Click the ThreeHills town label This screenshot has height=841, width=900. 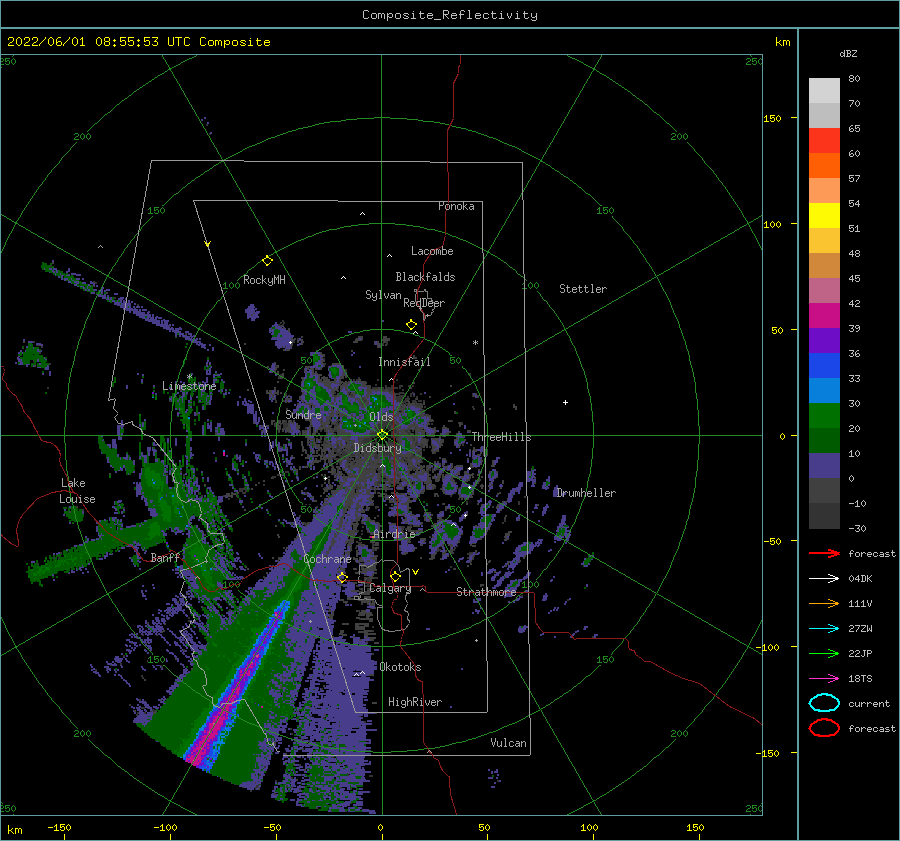click(502, 437)
